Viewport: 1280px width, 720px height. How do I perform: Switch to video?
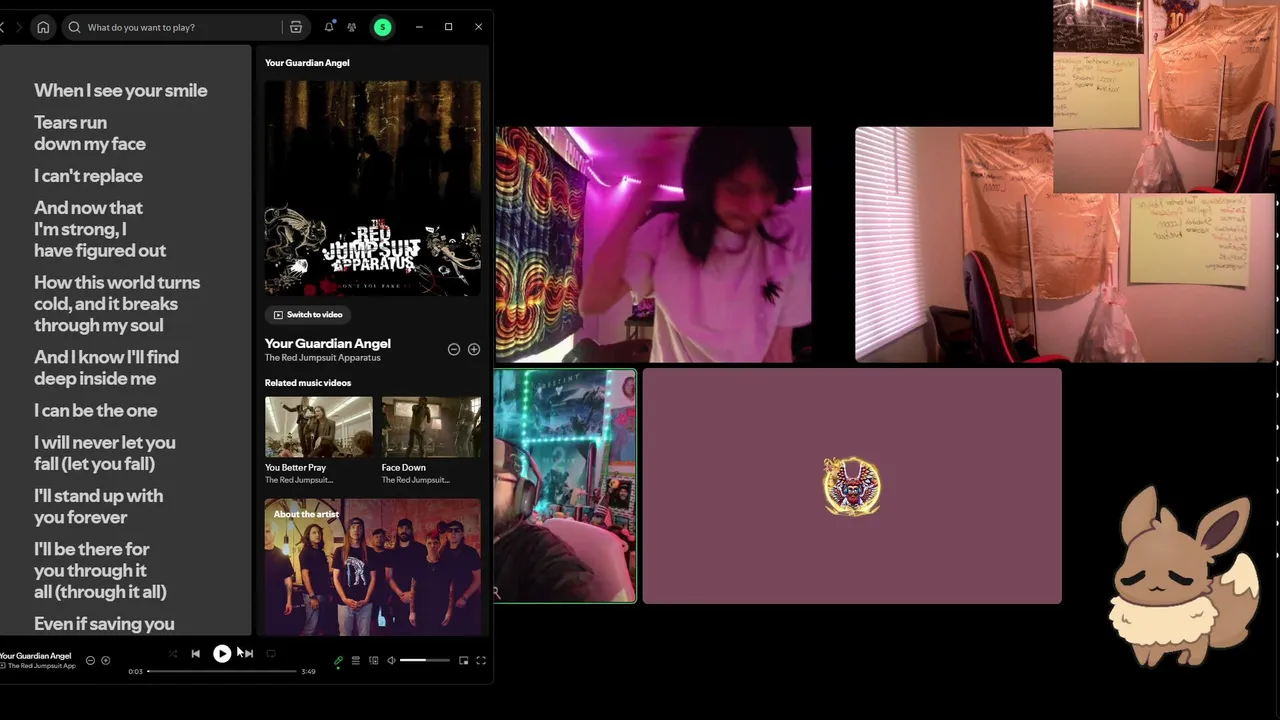coord(308,315)
